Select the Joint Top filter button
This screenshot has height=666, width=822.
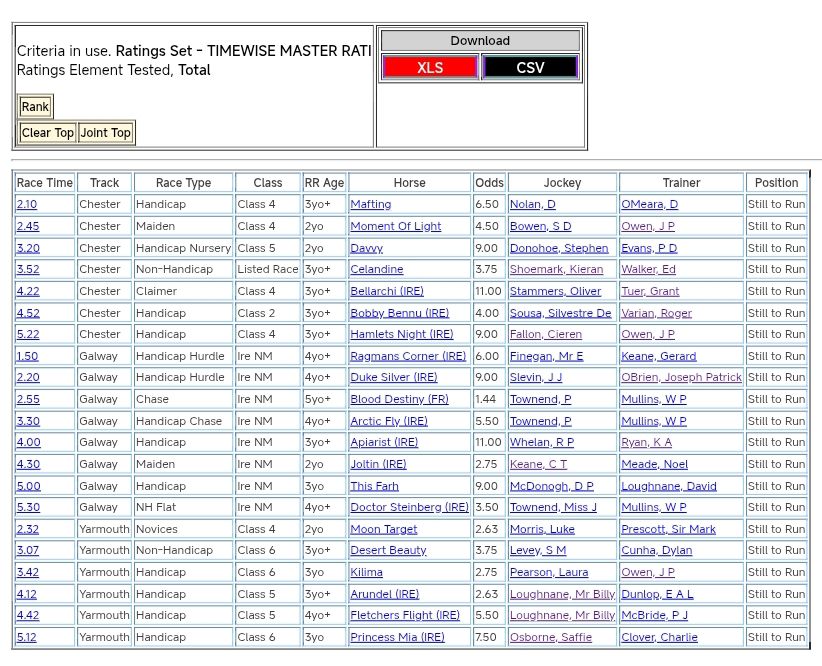tap(106, 133)
